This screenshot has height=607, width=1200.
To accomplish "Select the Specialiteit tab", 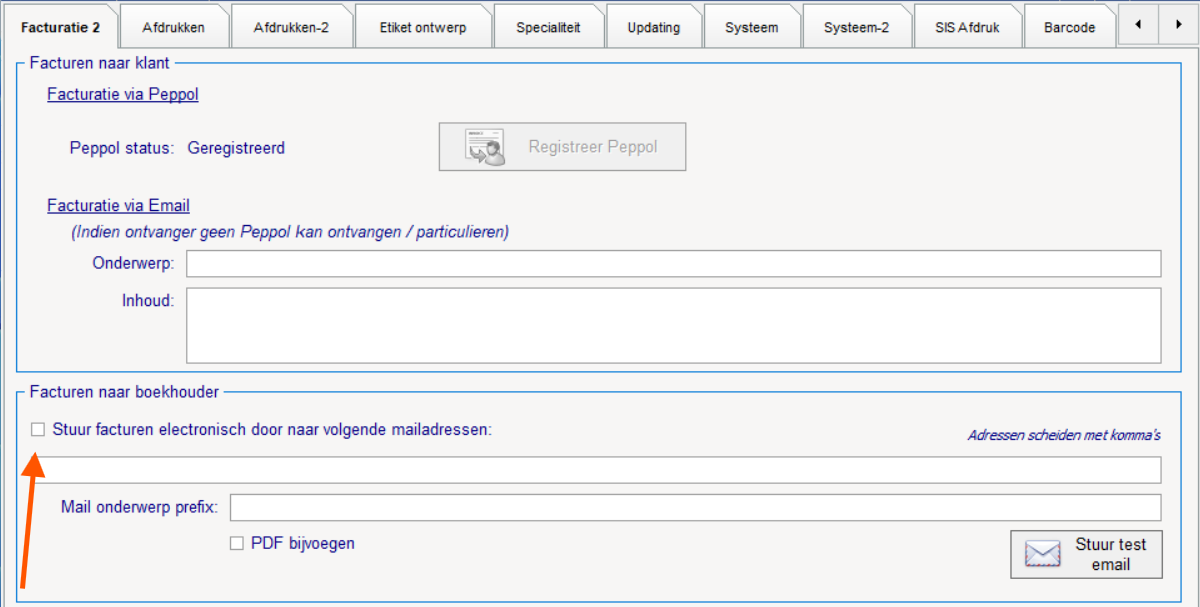I will click(548, 27).
